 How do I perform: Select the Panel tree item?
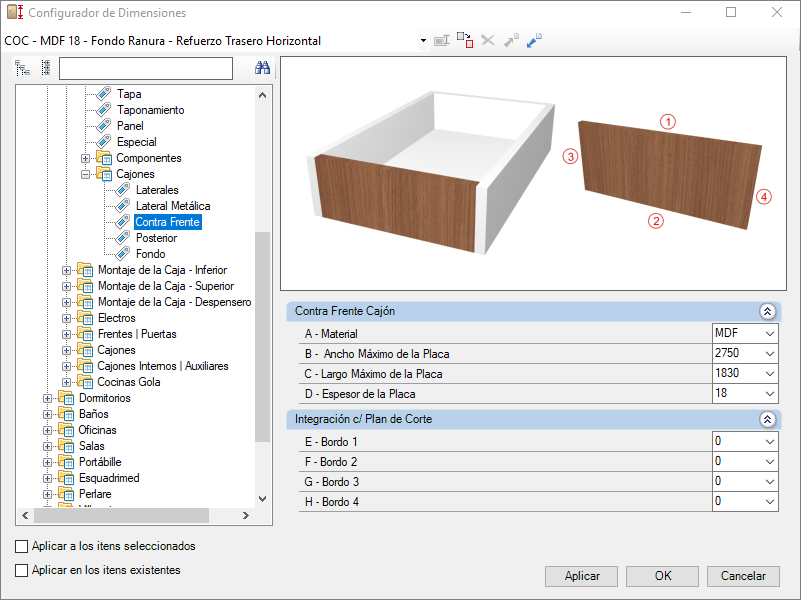pyautogui.click(x=130, y=126)
